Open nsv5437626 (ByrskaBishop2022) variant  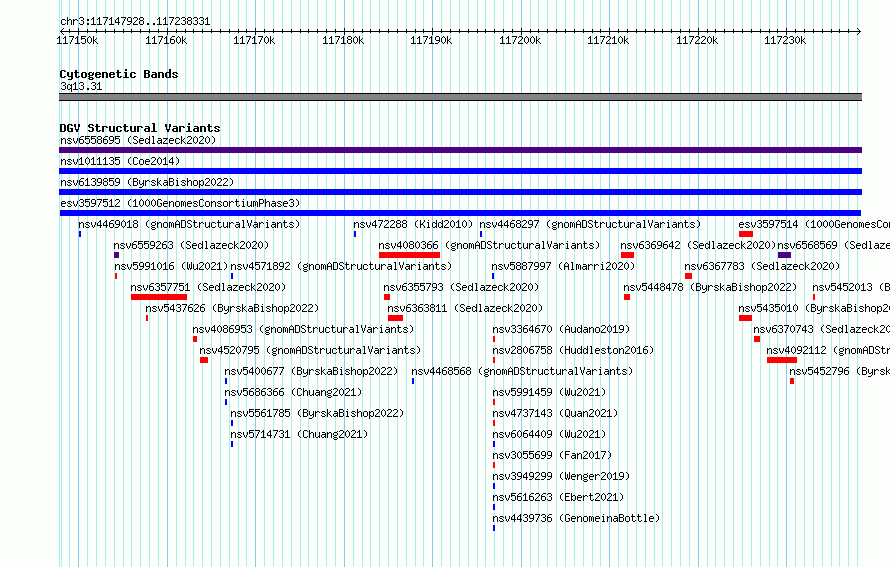[232, 308]
